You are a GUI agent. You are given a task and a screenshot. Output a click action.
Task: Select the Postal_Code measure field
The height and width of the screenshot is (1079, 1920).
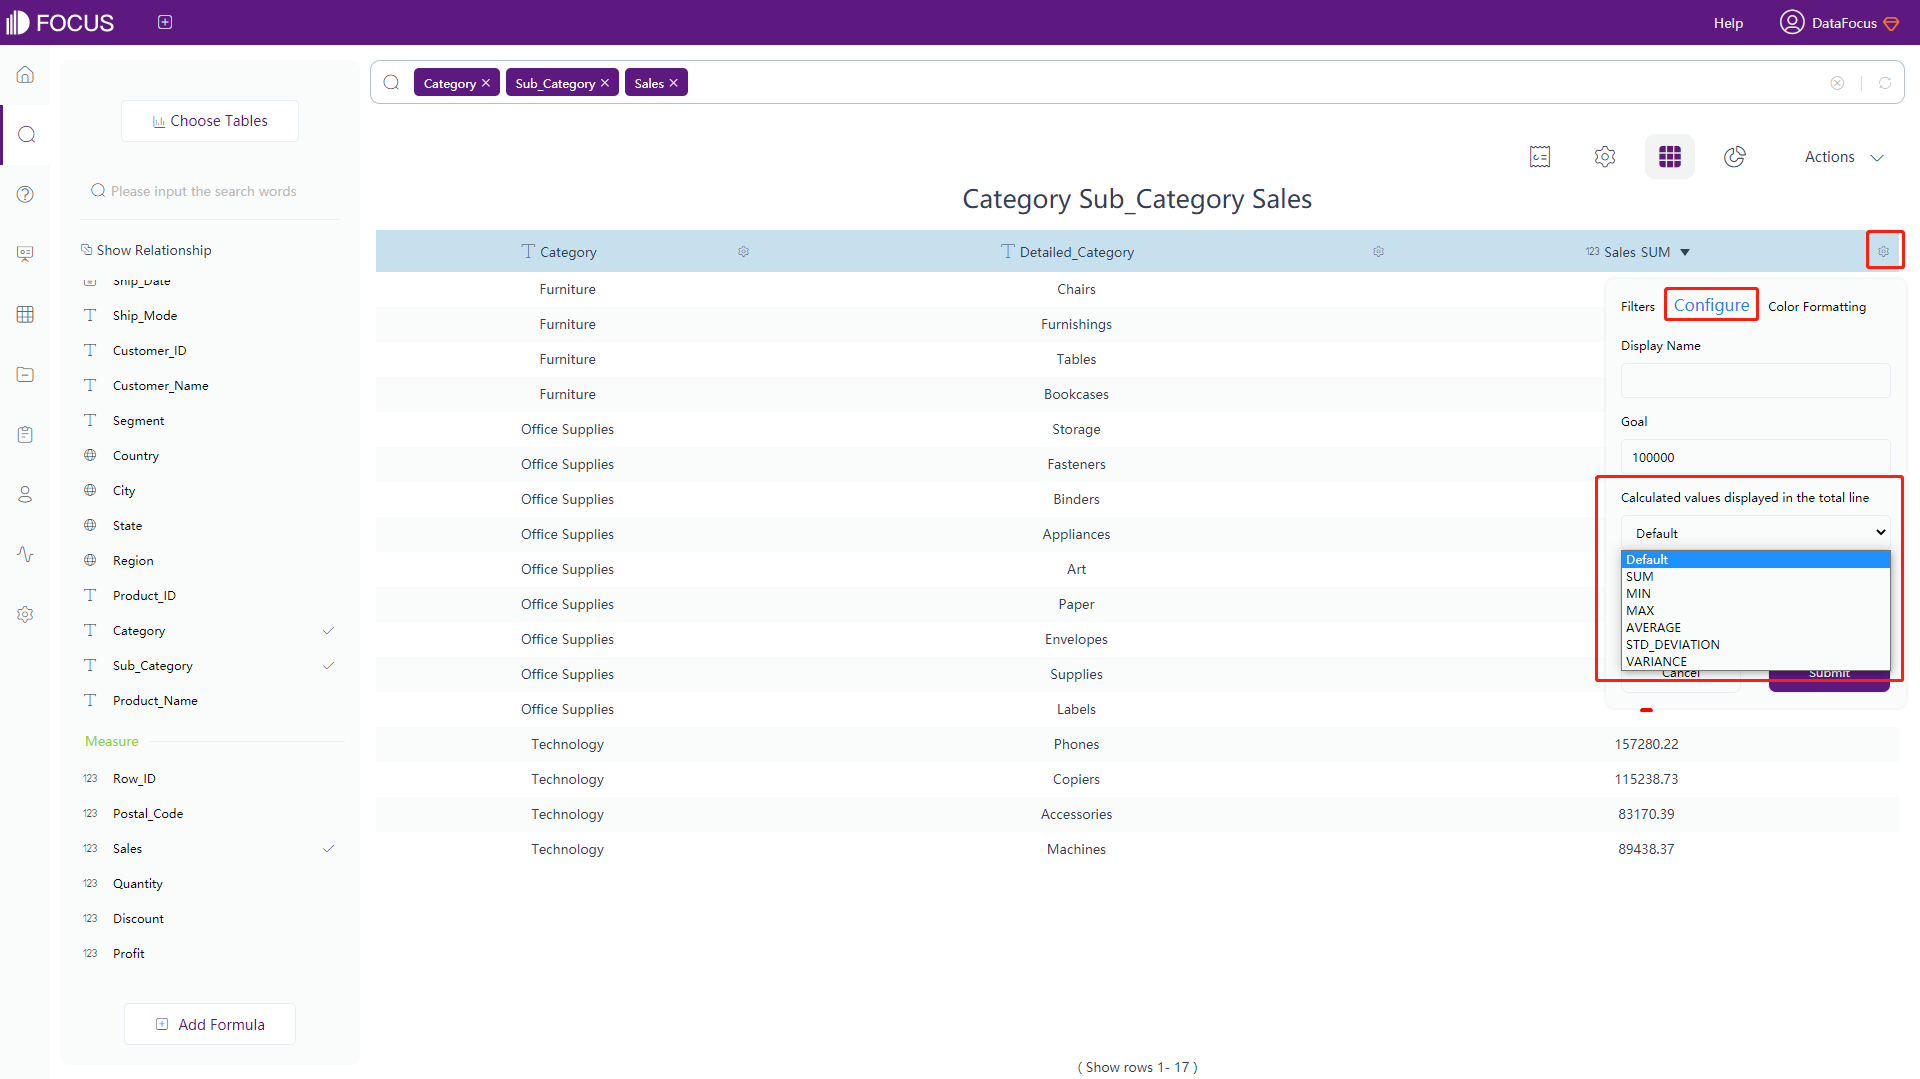point(147,814)
